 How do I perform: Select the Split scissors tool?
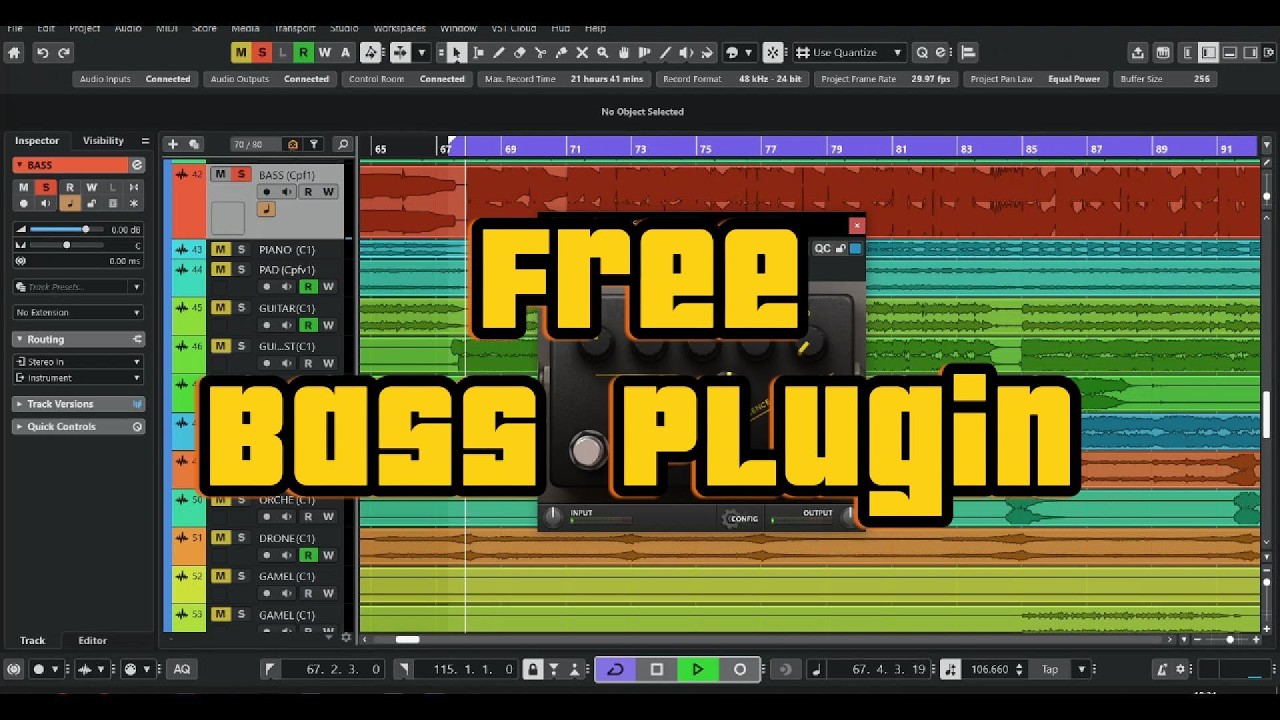(540, 53)
